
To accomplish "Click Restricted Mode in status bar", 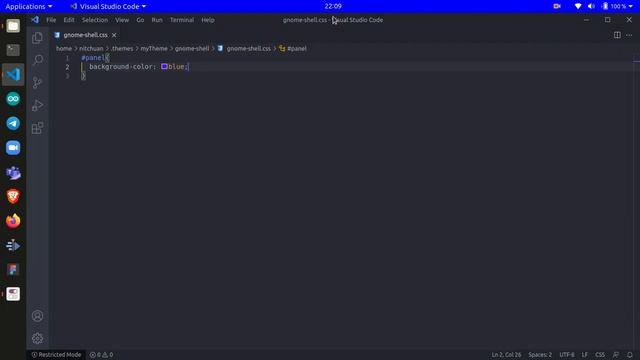I will pos(56,355).
